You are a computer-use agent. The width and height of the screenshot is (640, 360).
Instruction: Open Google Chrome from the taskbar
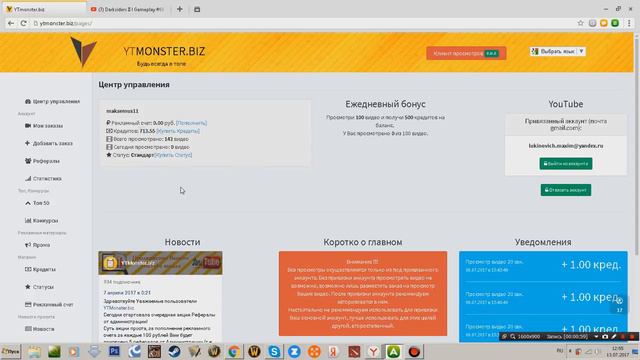tap(234, 351)
